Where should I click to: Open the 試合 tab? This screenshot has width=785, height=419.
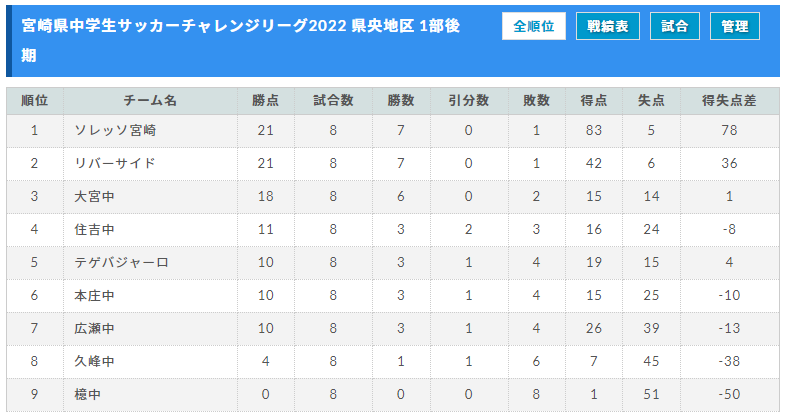674,26
